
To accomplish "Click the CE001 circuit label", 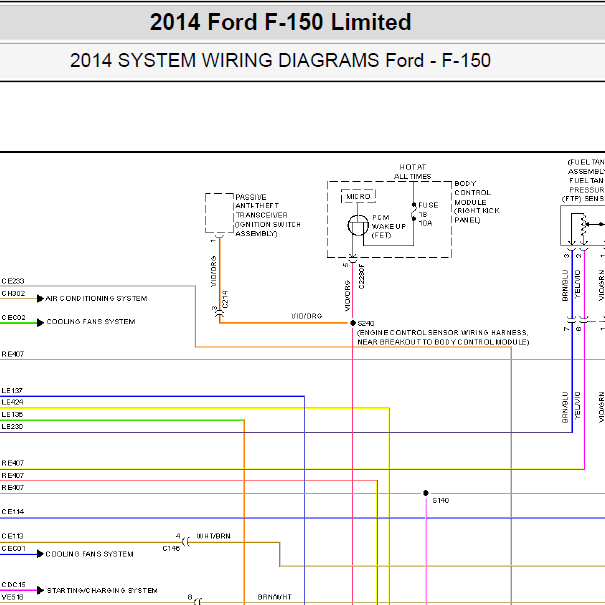I will [13, 548].
